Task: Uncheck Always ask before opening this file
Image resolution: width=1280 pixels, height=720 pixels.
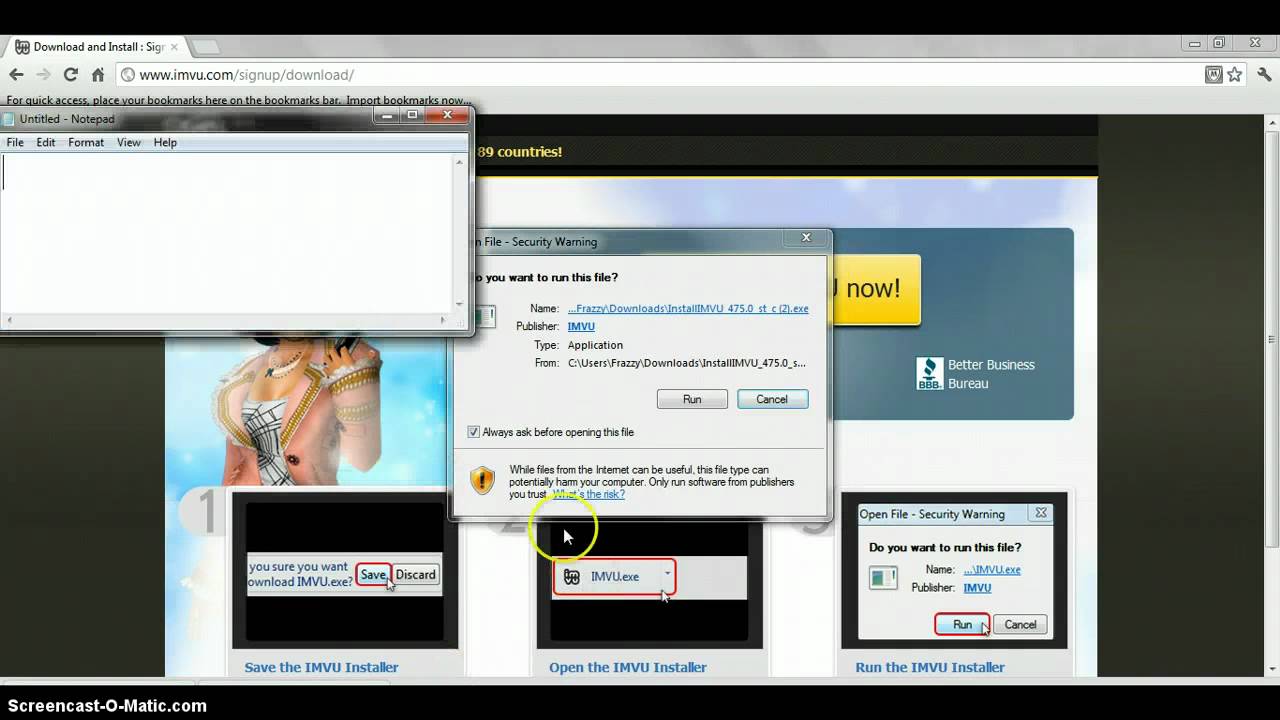Action: tap(474, 432)
